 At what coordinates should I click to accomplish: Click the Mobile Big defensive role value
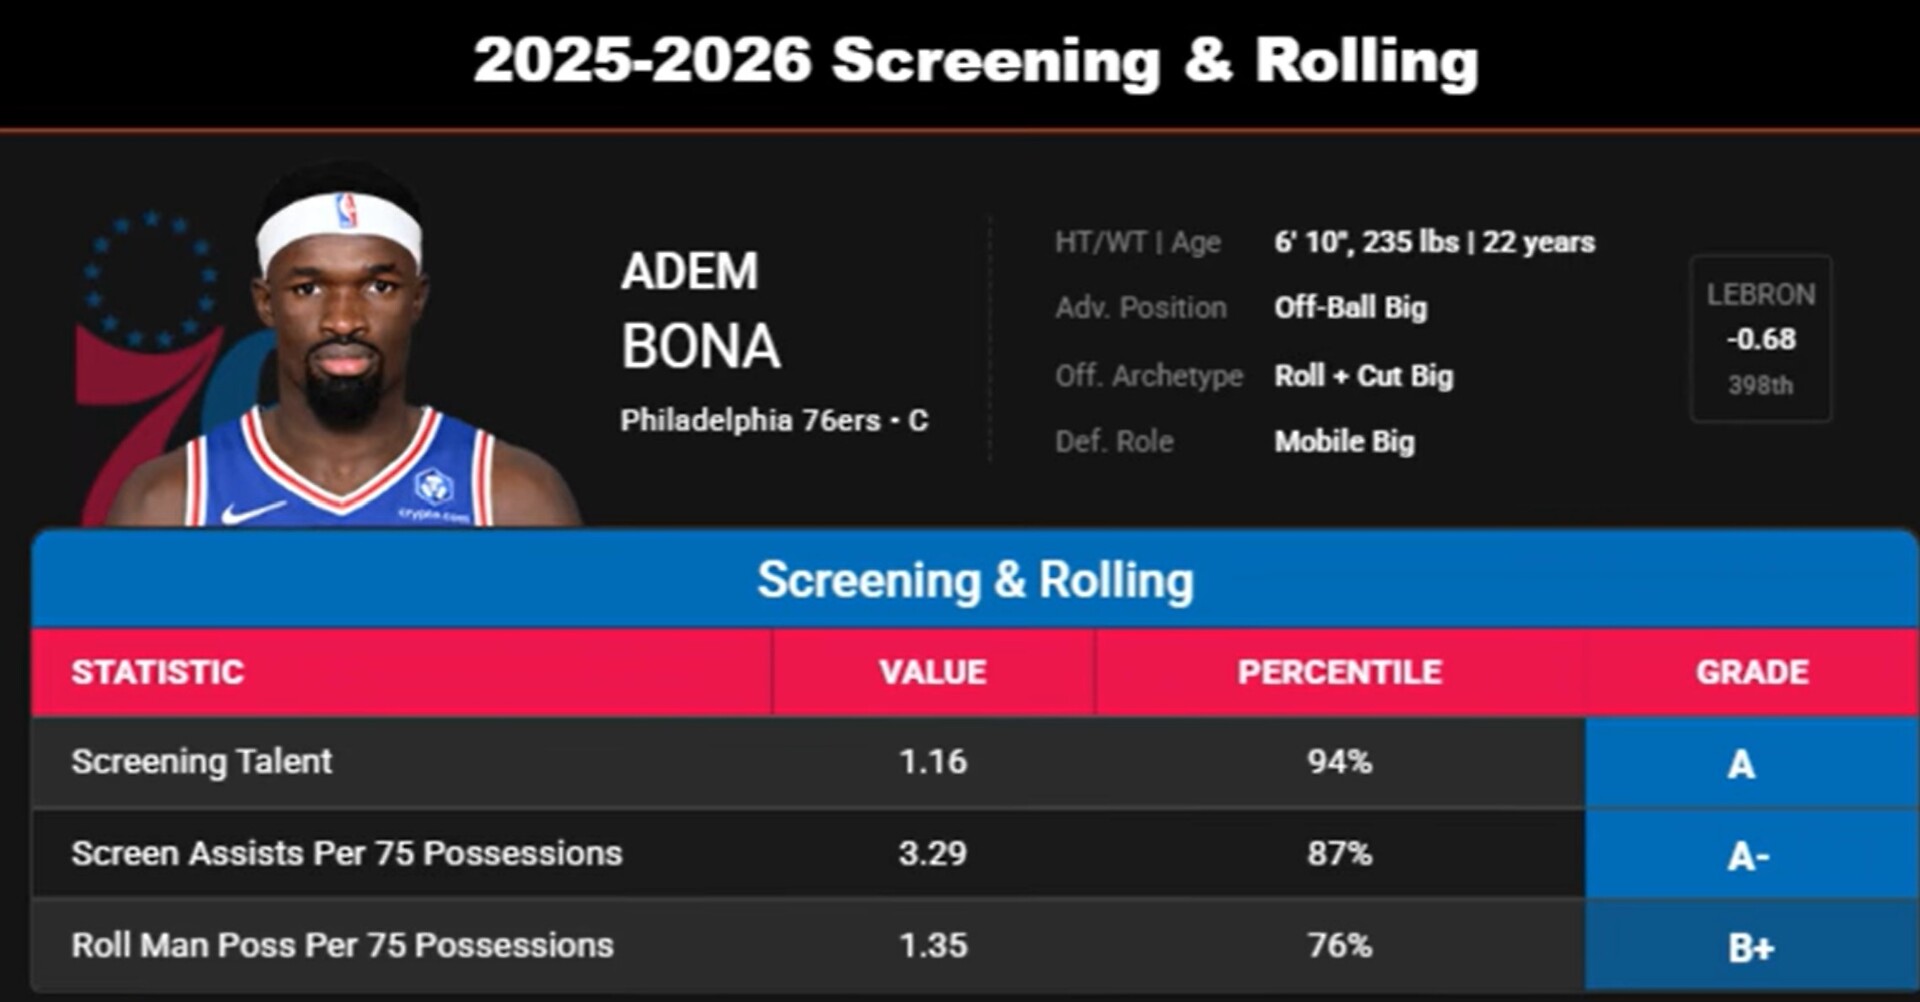1344,442
